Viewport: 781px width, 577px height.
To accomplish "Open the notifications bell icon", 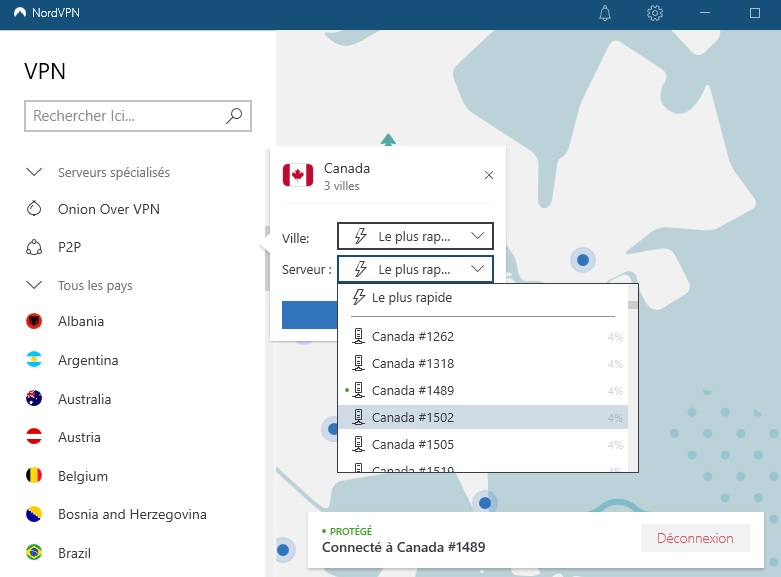I will pyautogui.click(x=605, y=13).
